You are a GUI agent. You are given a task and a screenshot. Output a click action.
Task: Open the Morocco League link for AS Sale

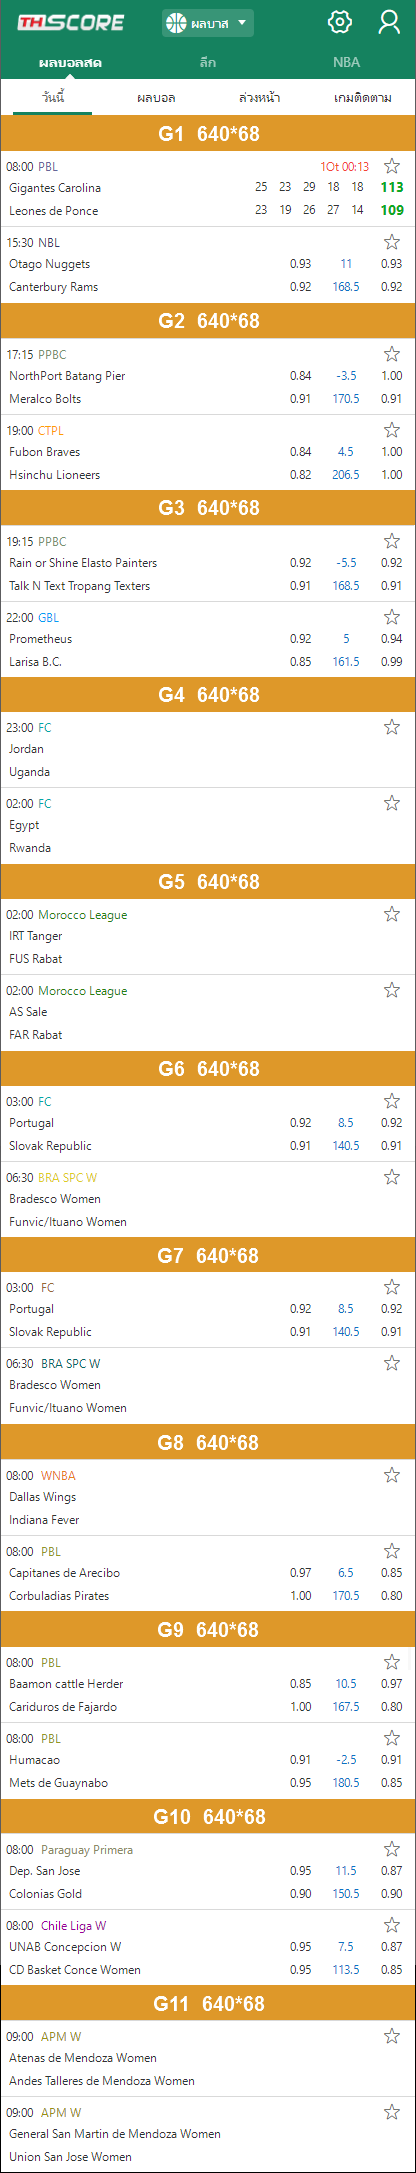pos(83,991)
